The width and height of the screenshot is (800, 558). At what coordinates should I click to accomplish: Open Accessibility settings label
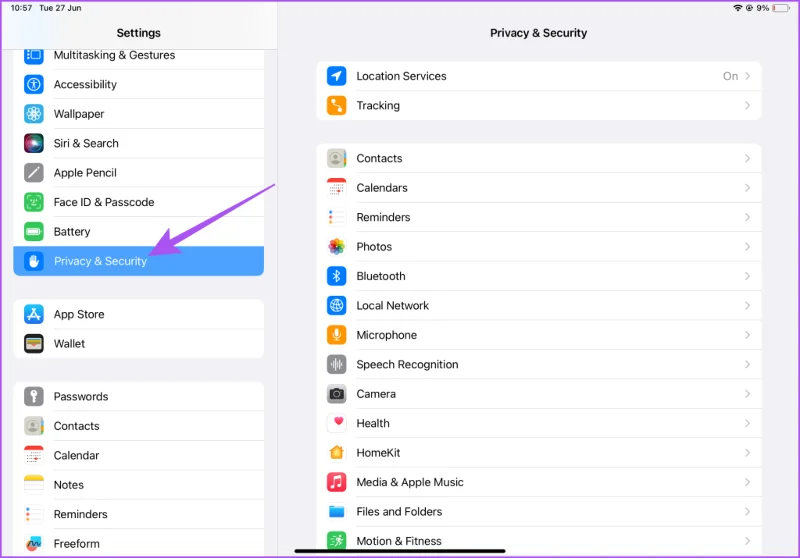tap(85, 85)
